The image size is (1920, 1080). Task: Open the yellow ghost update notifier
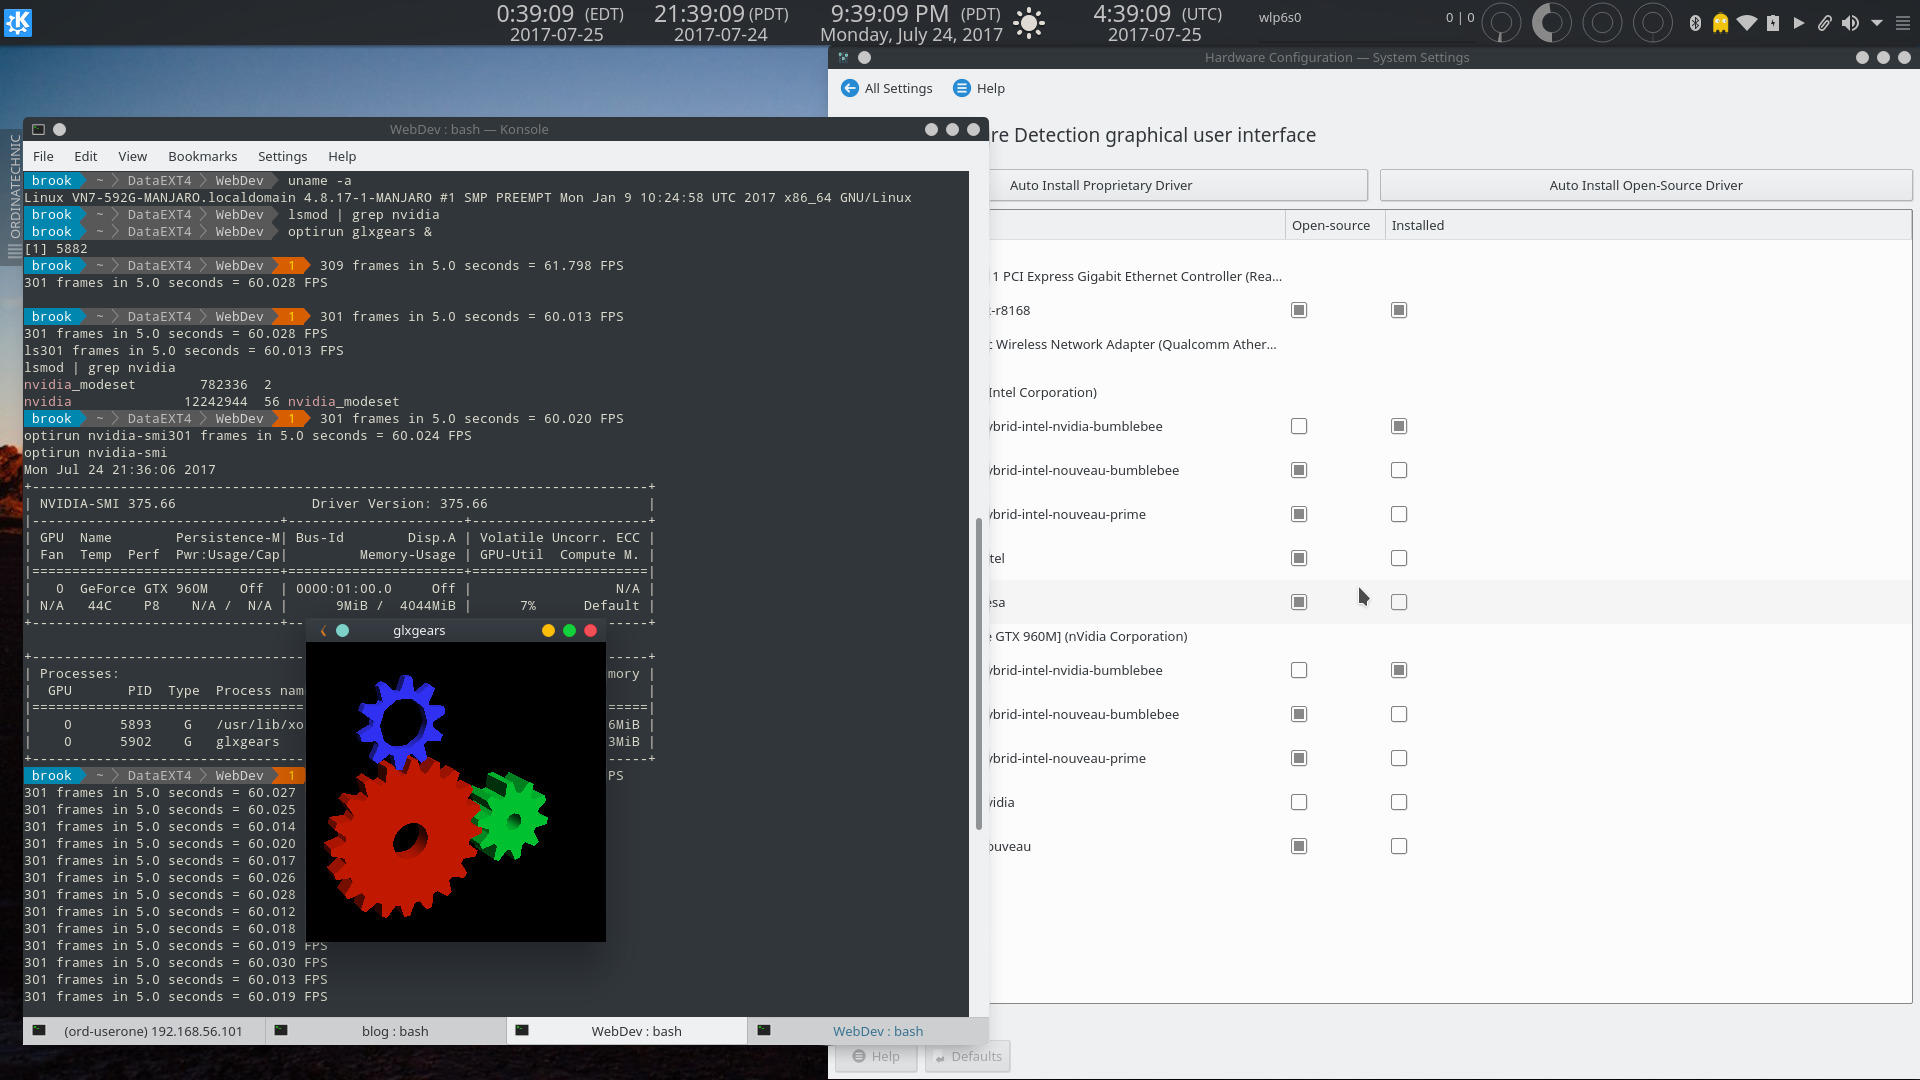pyautogui.click(x=1721, y=22)
